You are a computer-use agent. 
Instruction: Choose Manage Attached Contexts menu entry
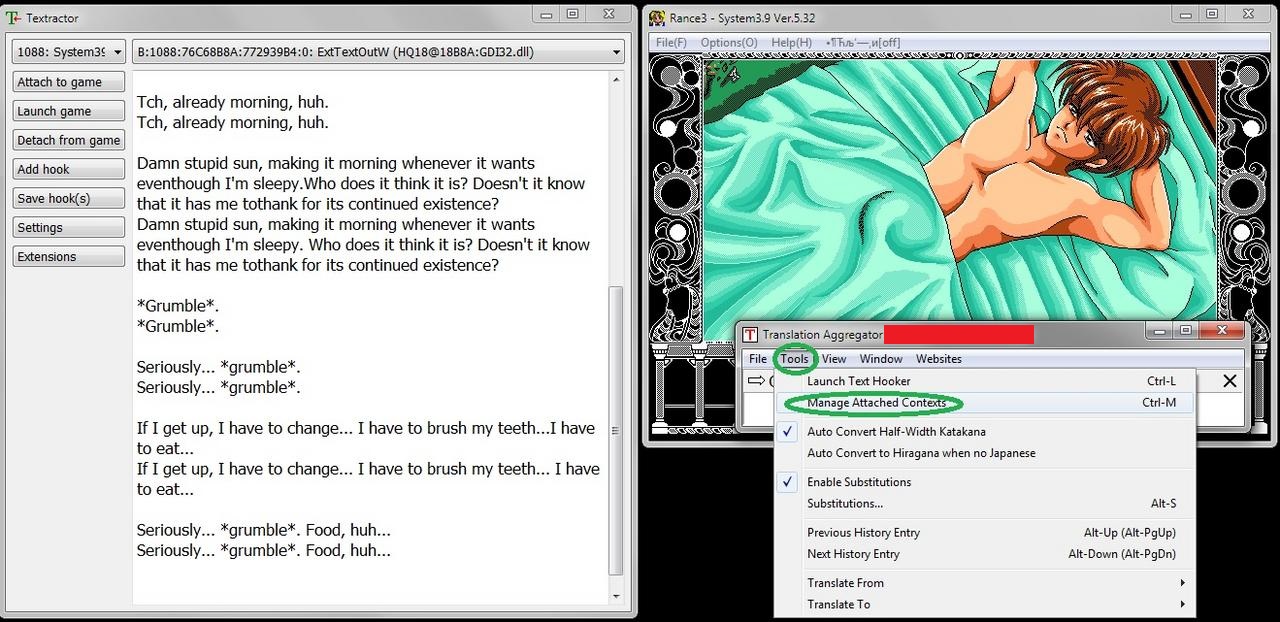click(985, 403)
